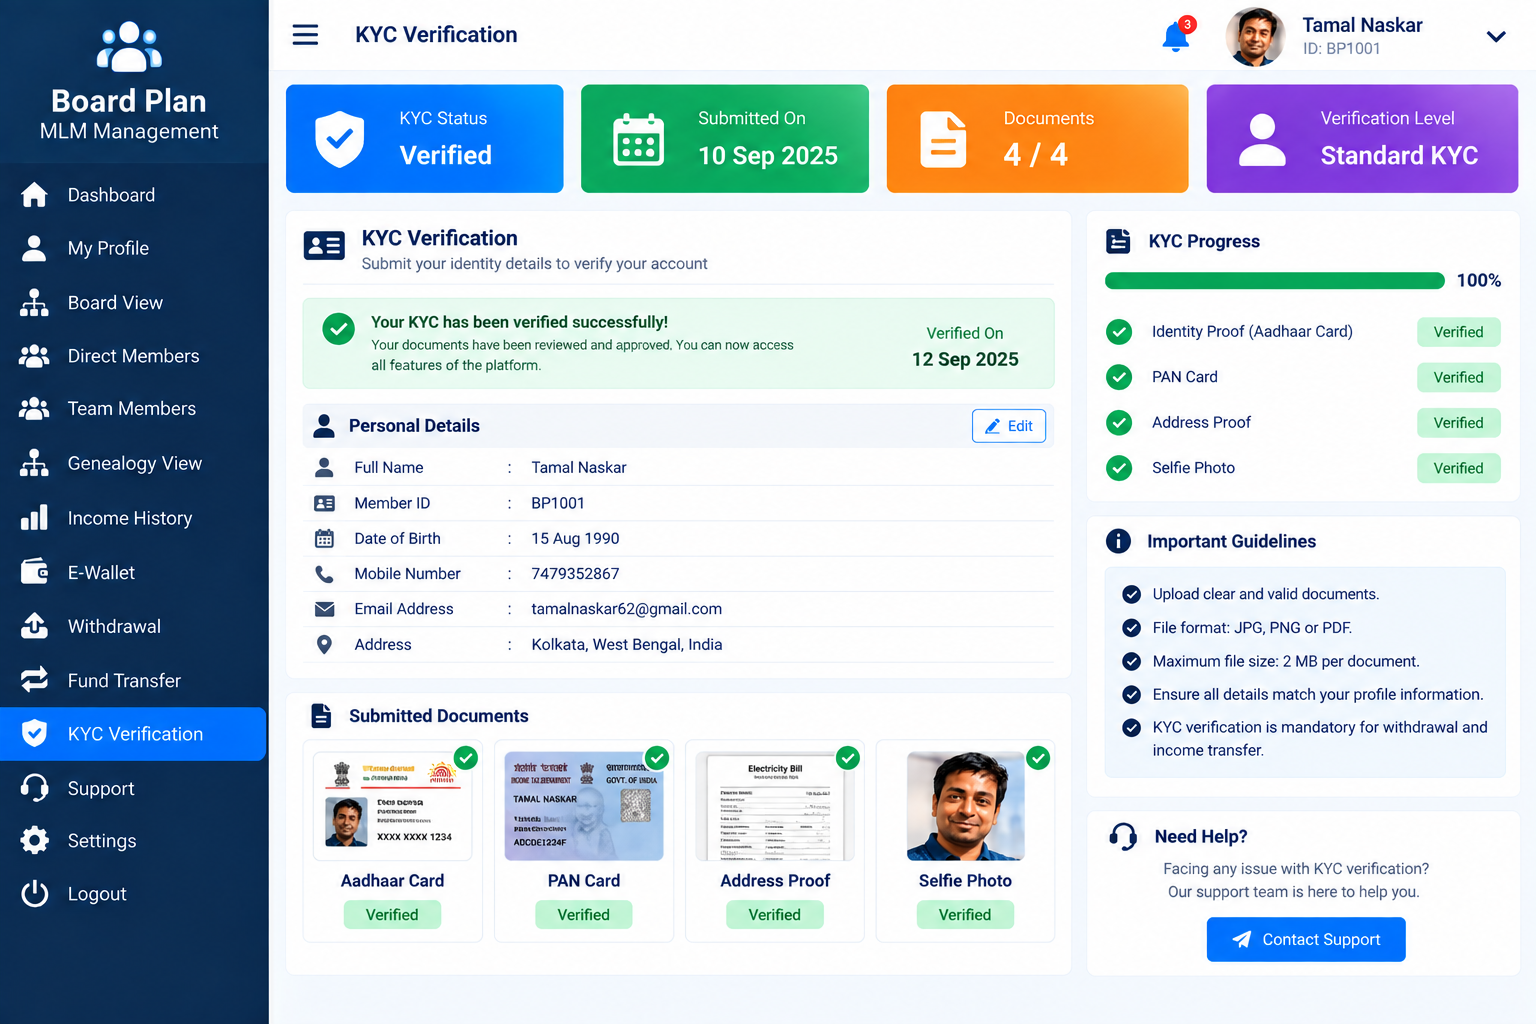Image resolution: width=1536 pixels, height=1024 pixels.
Task: Select Direct Members menu item
Action: (134, 356)
